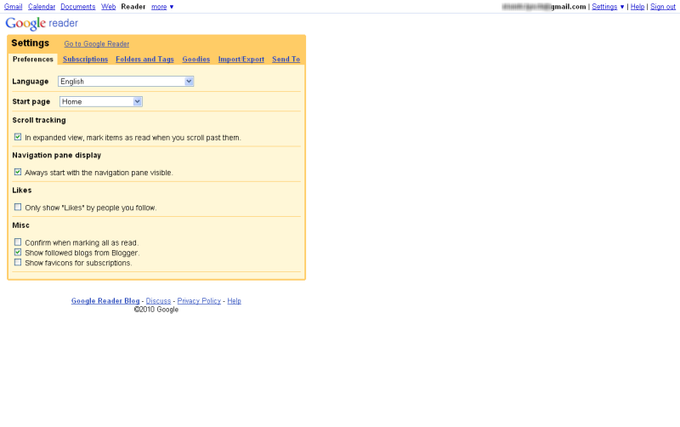The image size is (680, 427).
Task: Click the Misc heading
Action: 21,225
